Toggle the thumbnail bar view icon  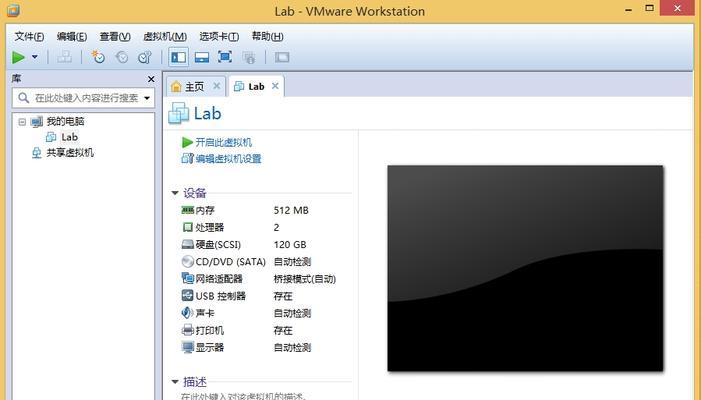[202, 57]
